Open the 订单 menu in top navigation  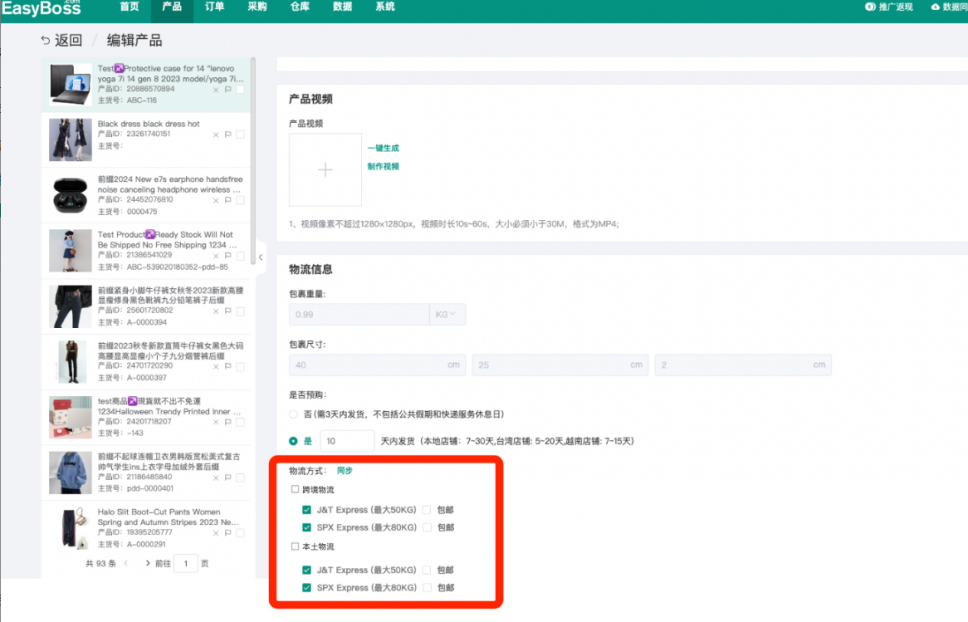click(x=215, y=8)
